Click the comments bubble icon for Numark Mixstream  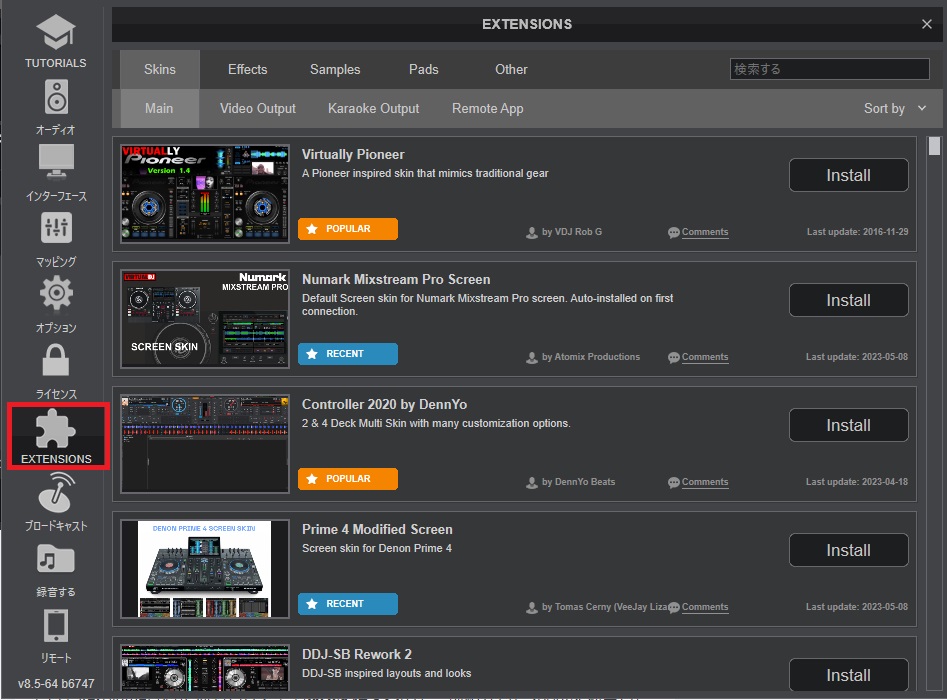[674, 358]
